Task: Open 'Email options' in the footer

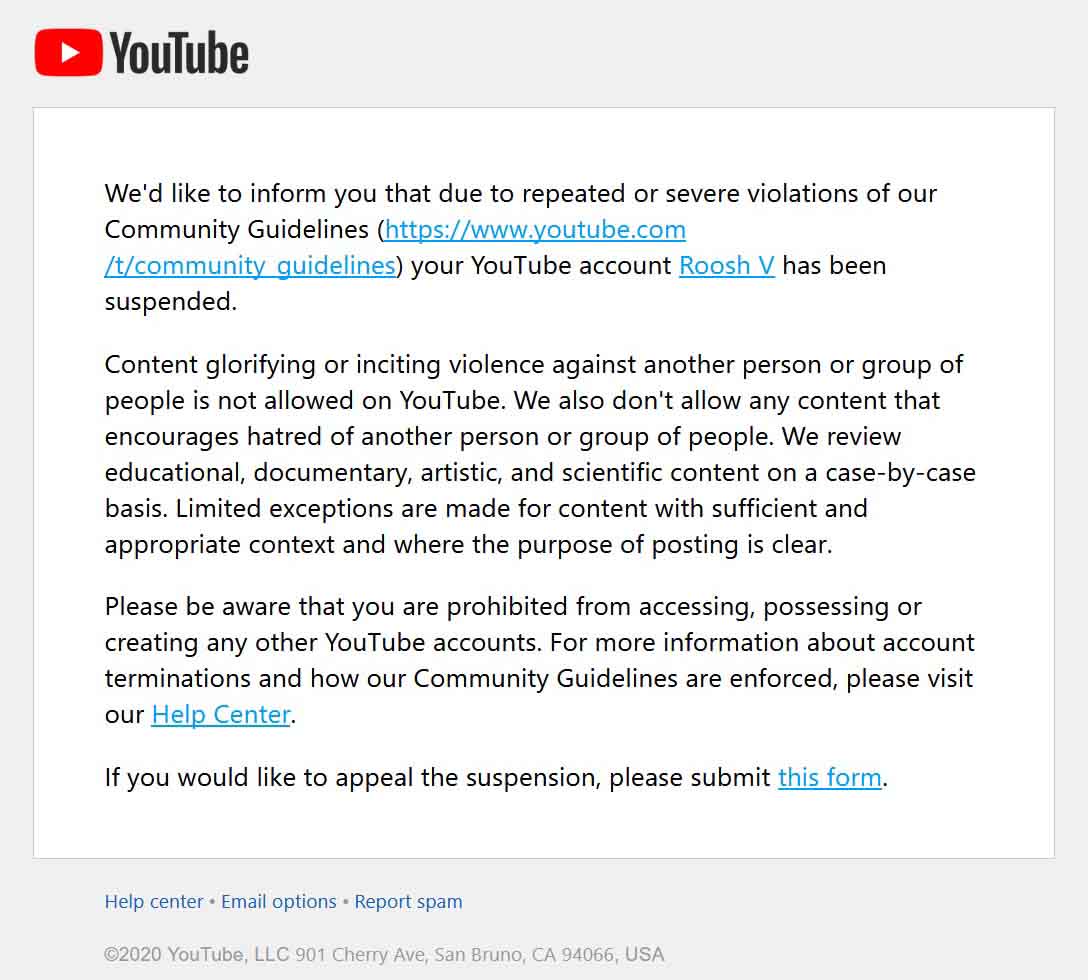Action: pos(279,902)
